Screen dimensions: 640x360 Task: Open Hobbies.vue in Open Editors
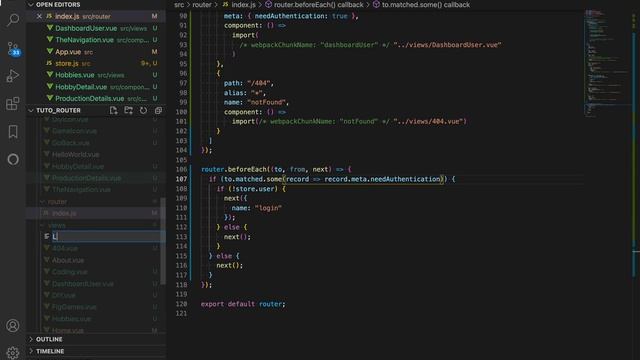click(96, 75)
